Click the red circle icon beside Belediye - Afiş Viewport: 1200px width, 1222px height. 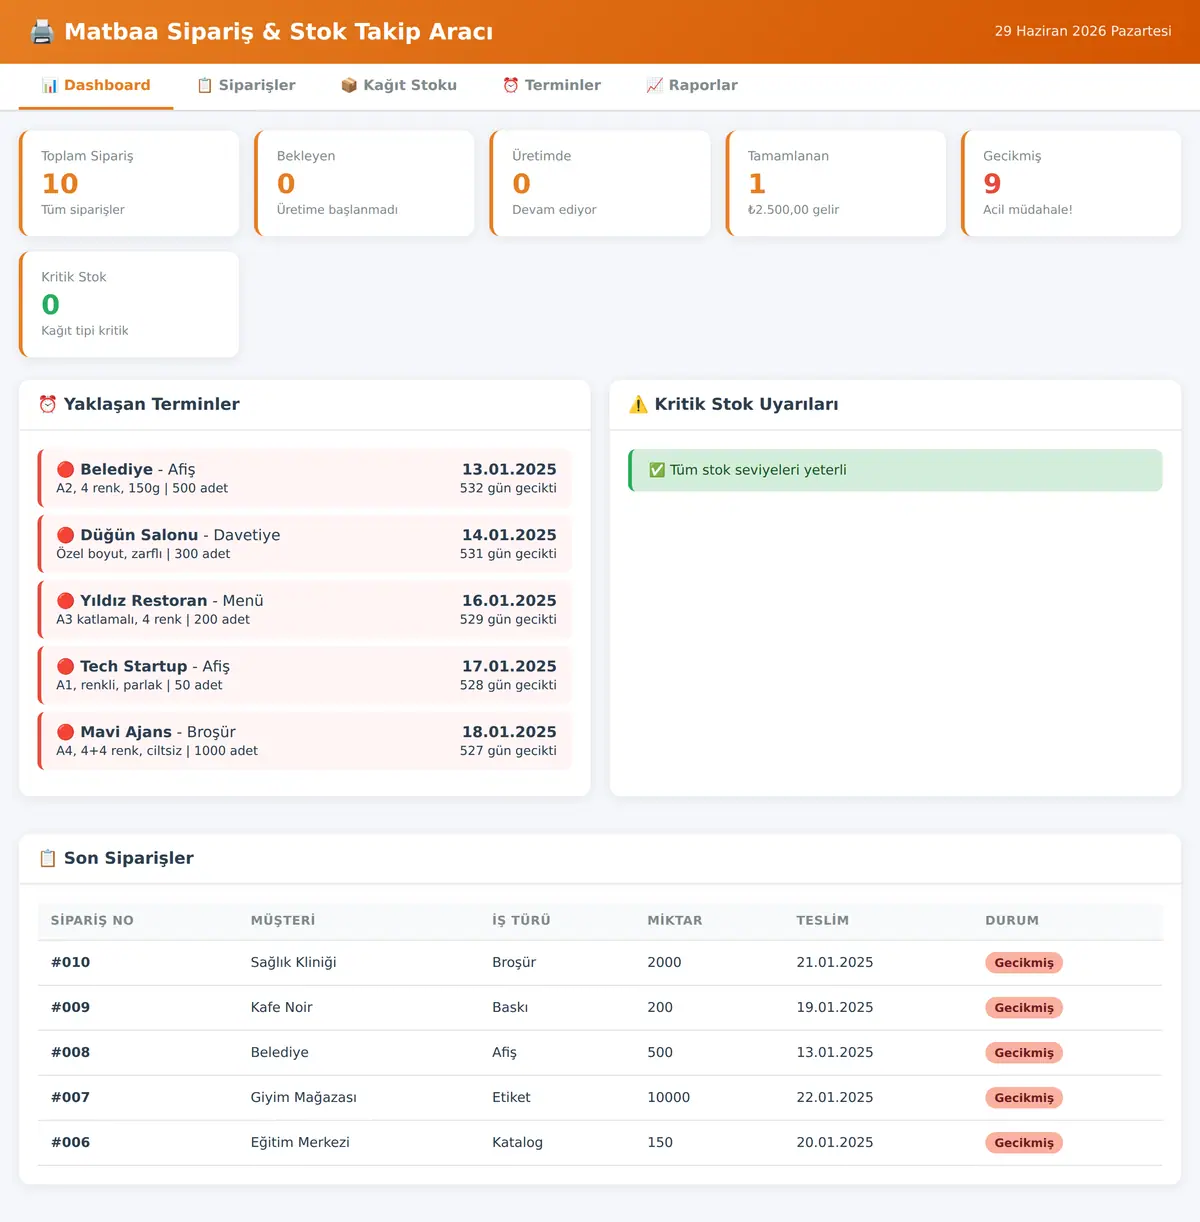point(66,469)
